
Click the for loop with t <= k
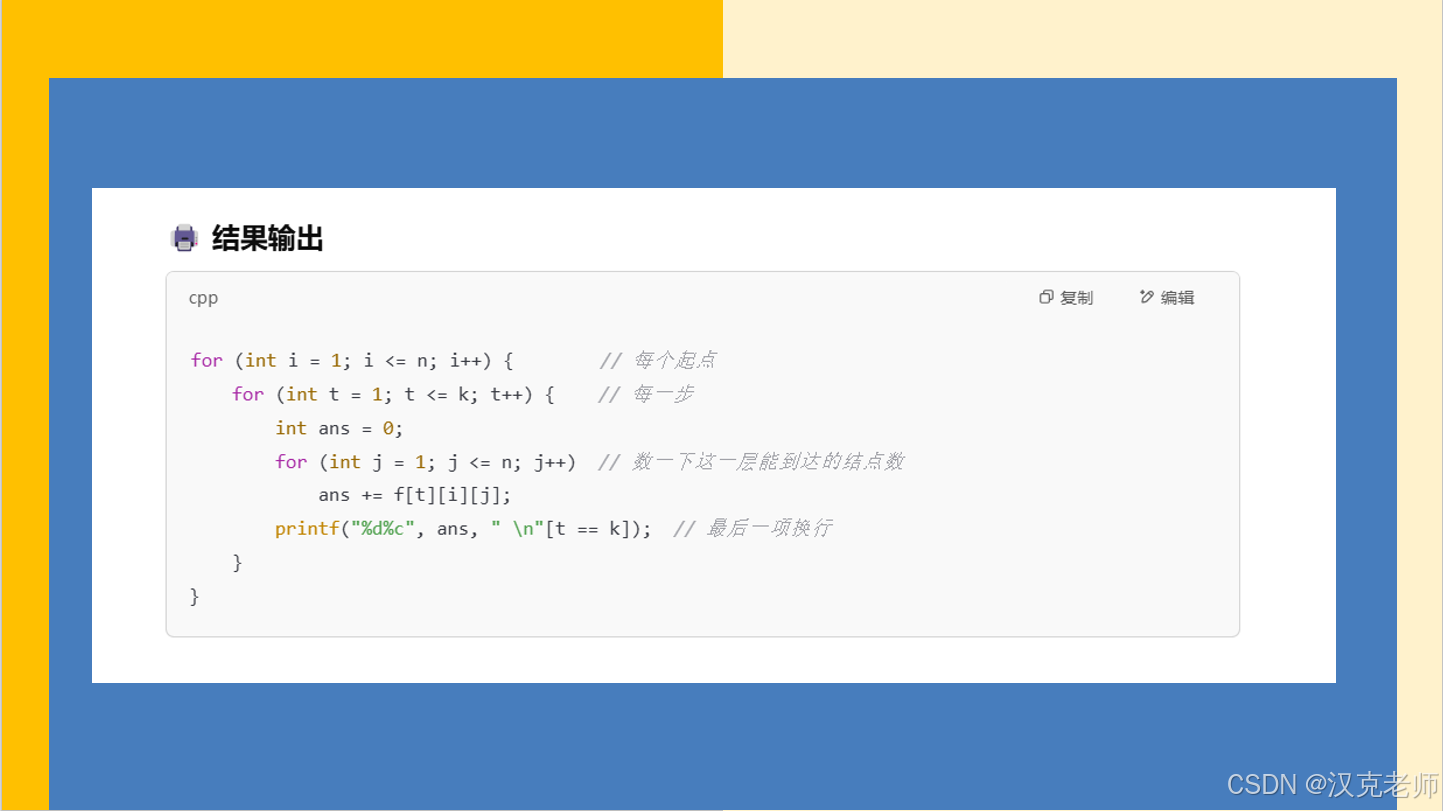pos(393,394)
